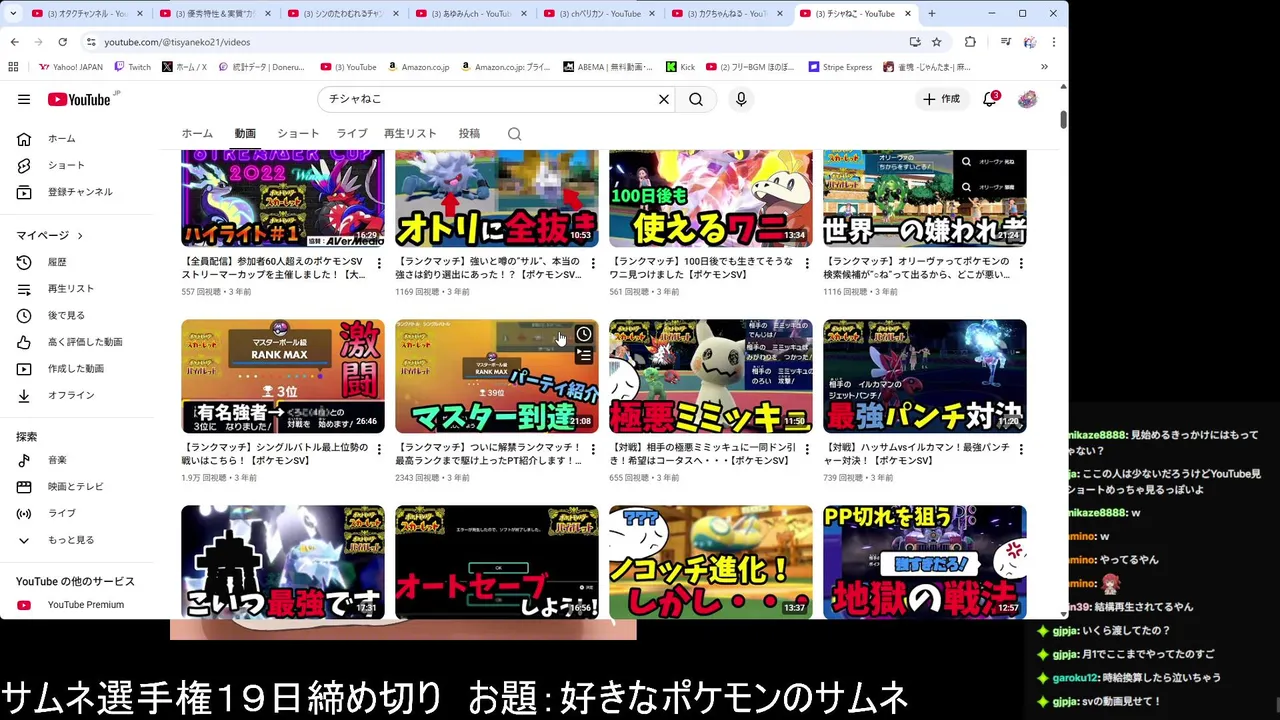Open the YouTube hamburger guide menu
Screen dimensions: 1280x720
(x=24, y=99)
